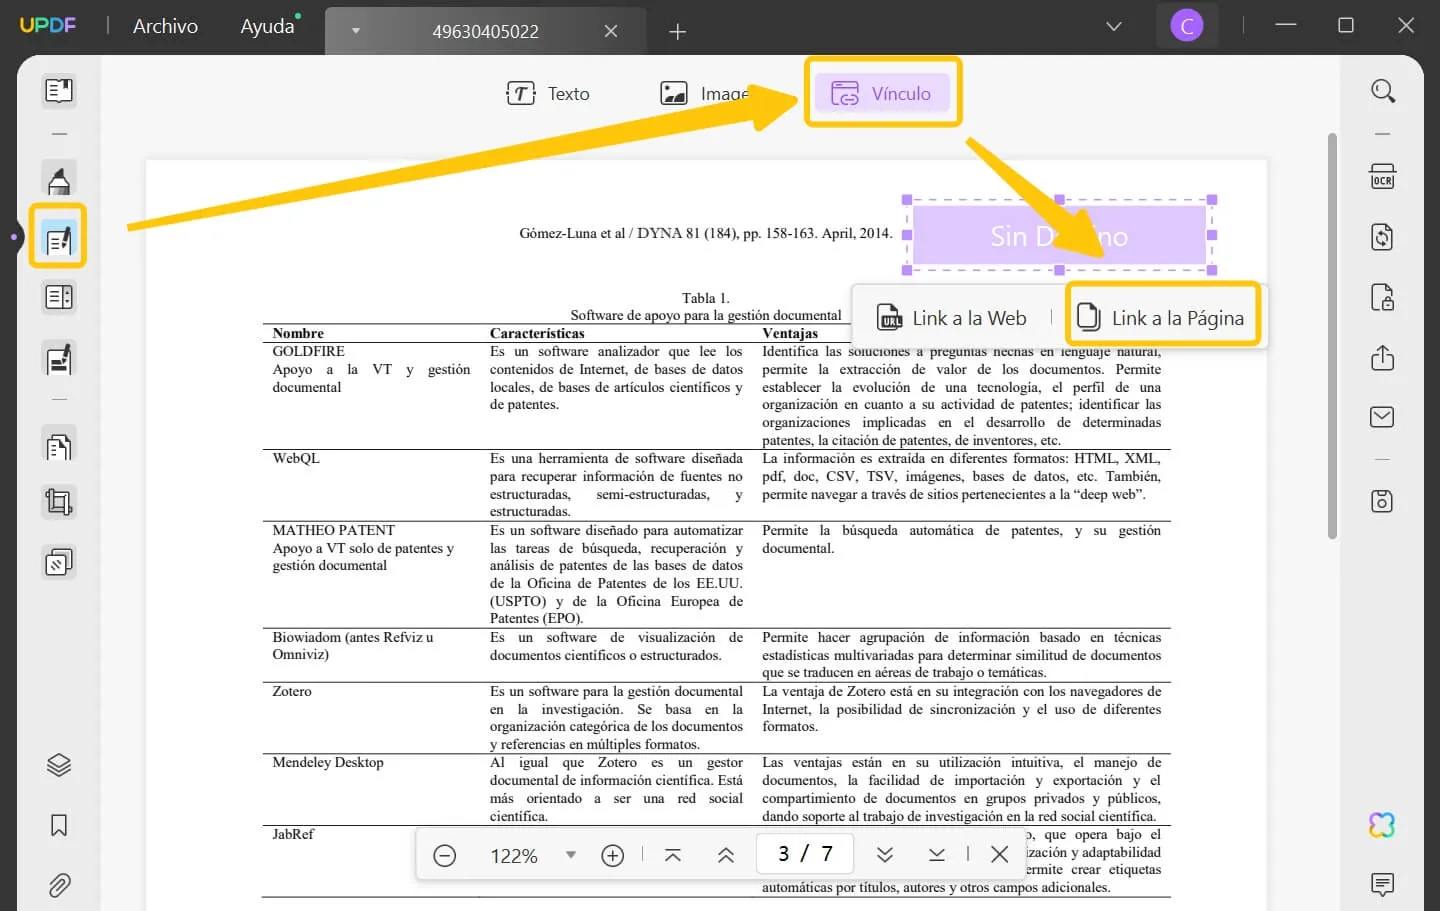
Task: Show the Layers panel
Action: [59, 765]
